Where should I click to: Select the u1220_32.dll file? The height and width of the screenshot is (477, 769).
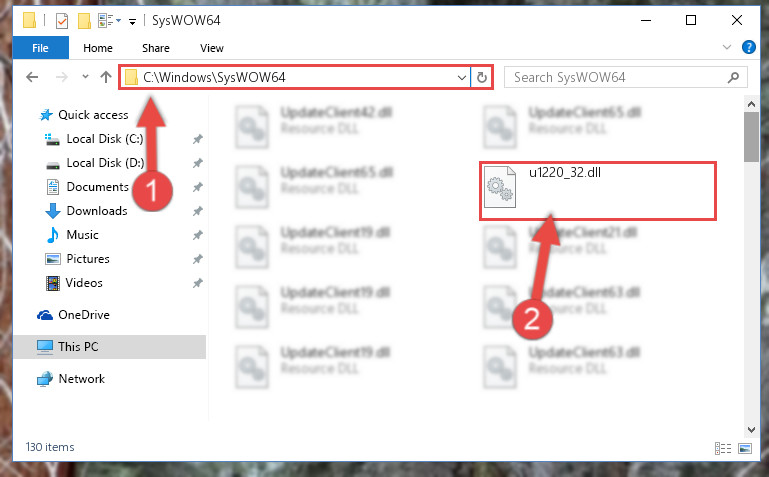(597, 191)
